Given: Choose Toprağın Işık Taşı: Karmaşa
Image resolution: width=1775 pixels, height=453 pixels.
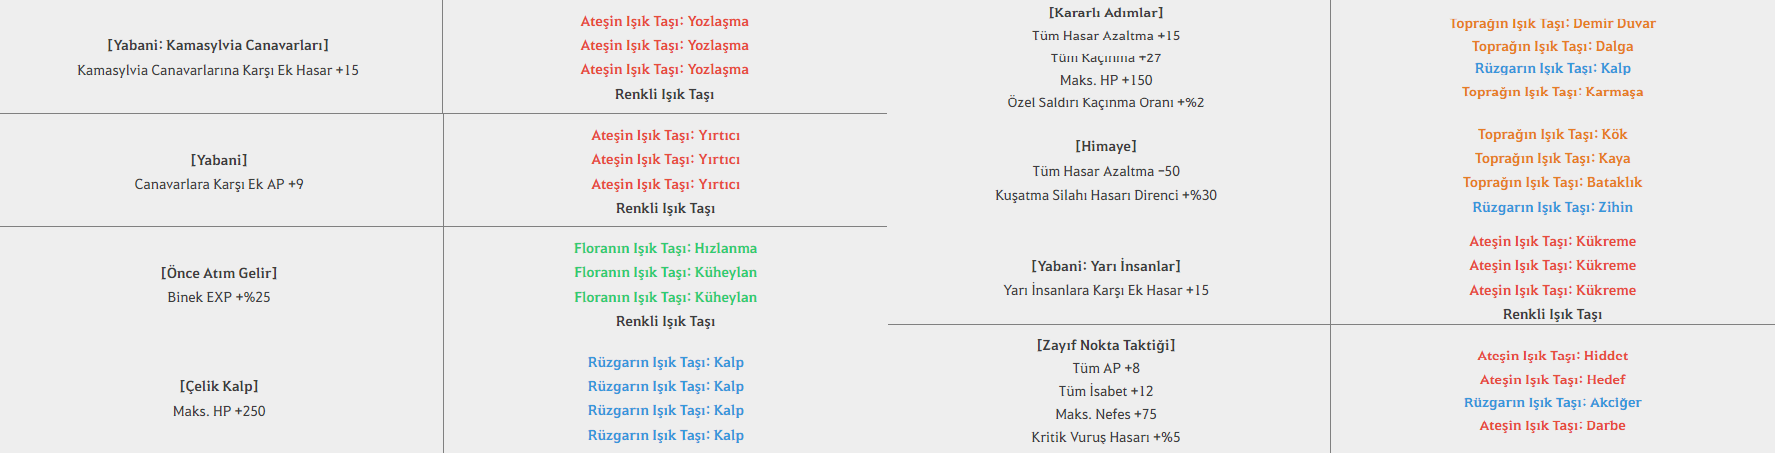Looking at the screenshot, I should (1552, 91).
